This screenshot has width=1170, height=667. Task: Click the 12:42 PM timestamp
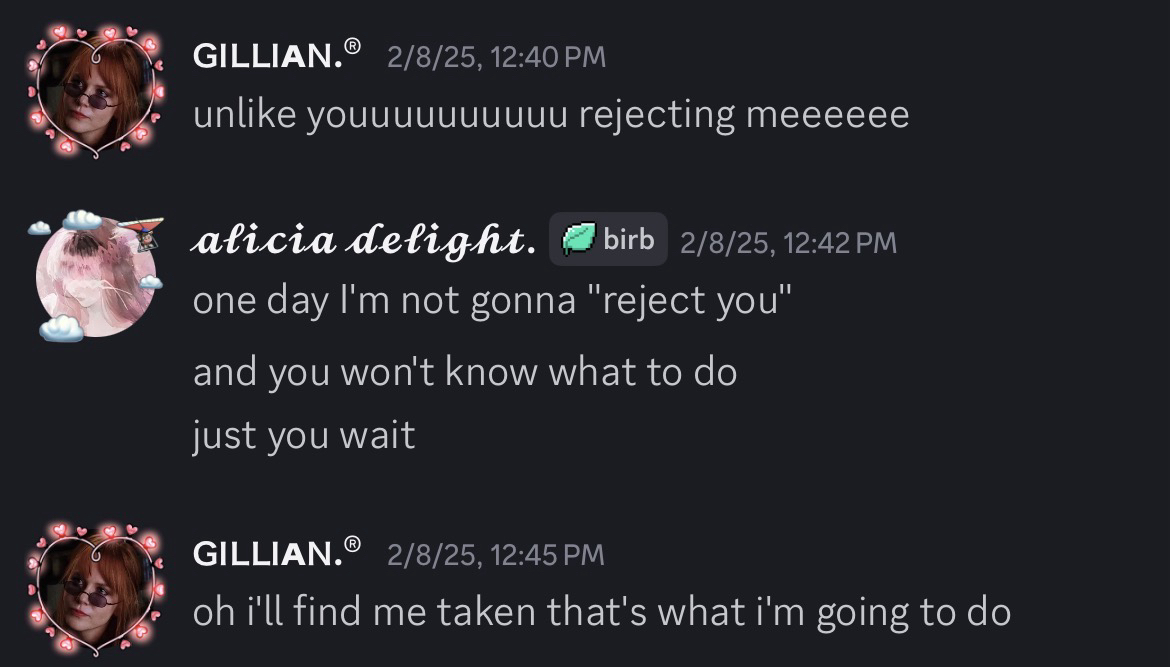tap(788, 242)
